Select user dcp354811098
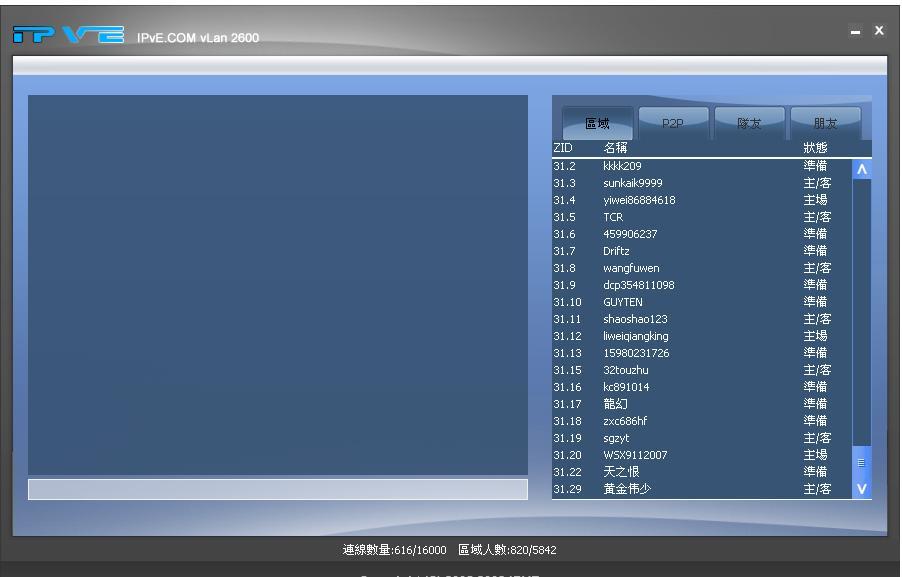Image resolution: width=902 pixels, height=577 pixels. (702, 285)
